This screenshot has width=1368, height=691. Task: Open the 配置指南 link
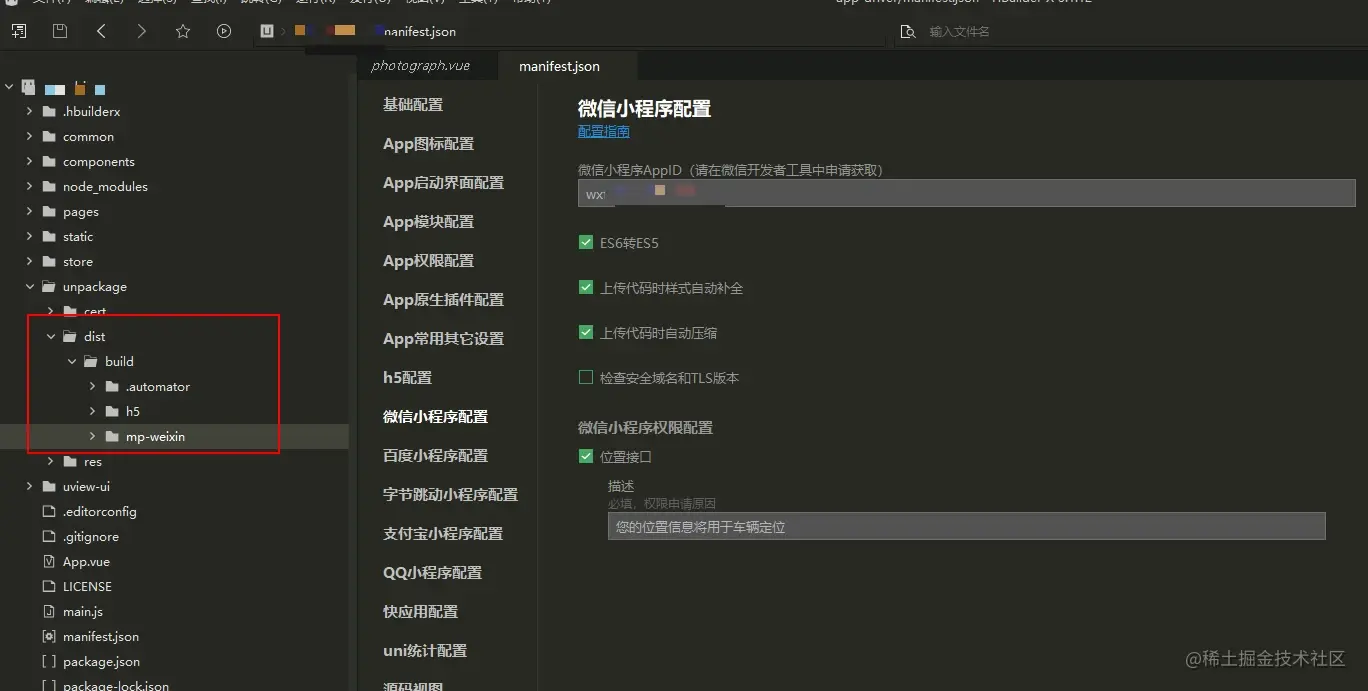point(604,131)
